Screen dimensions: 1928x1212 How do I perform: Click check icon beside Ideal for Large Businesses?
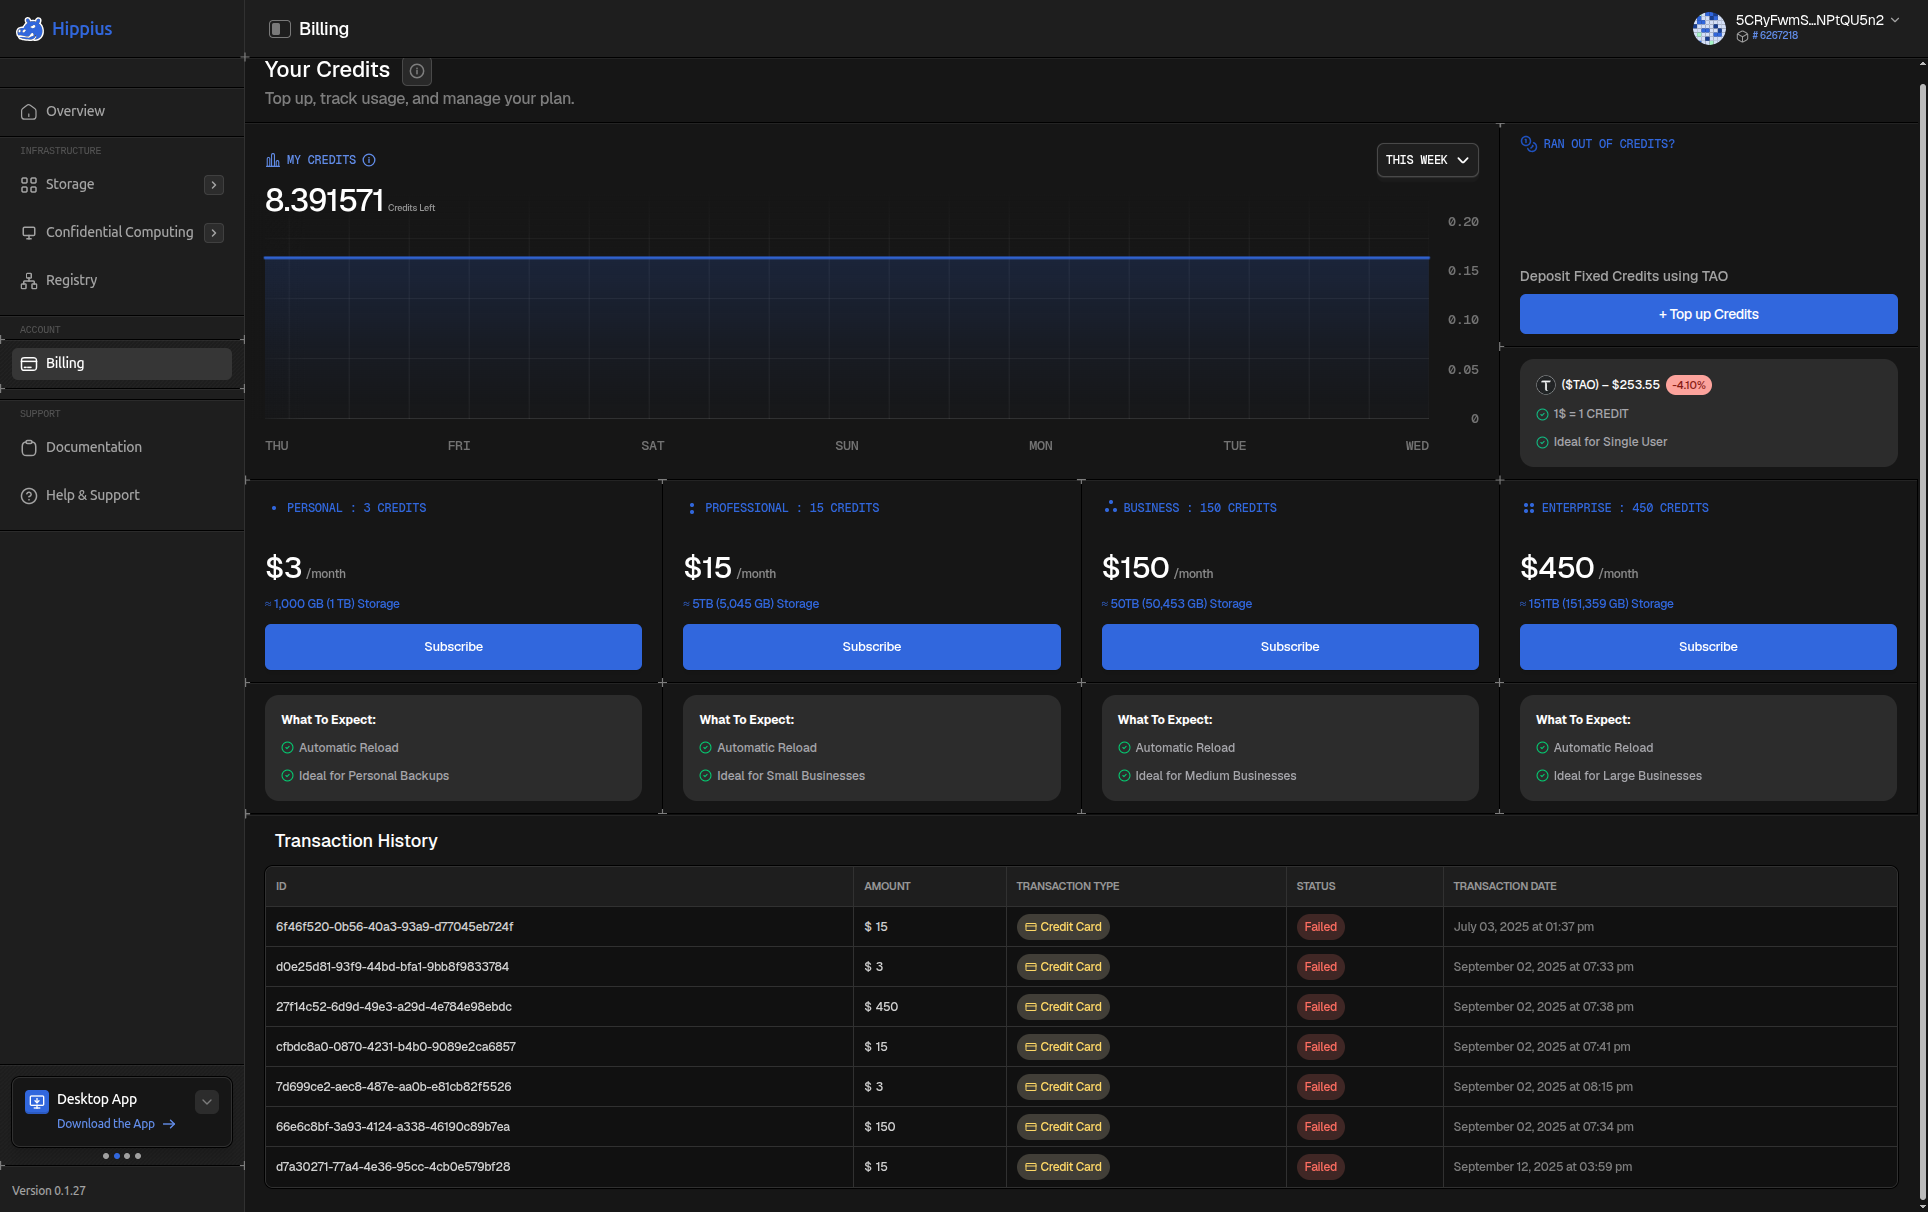[1543, 776]
